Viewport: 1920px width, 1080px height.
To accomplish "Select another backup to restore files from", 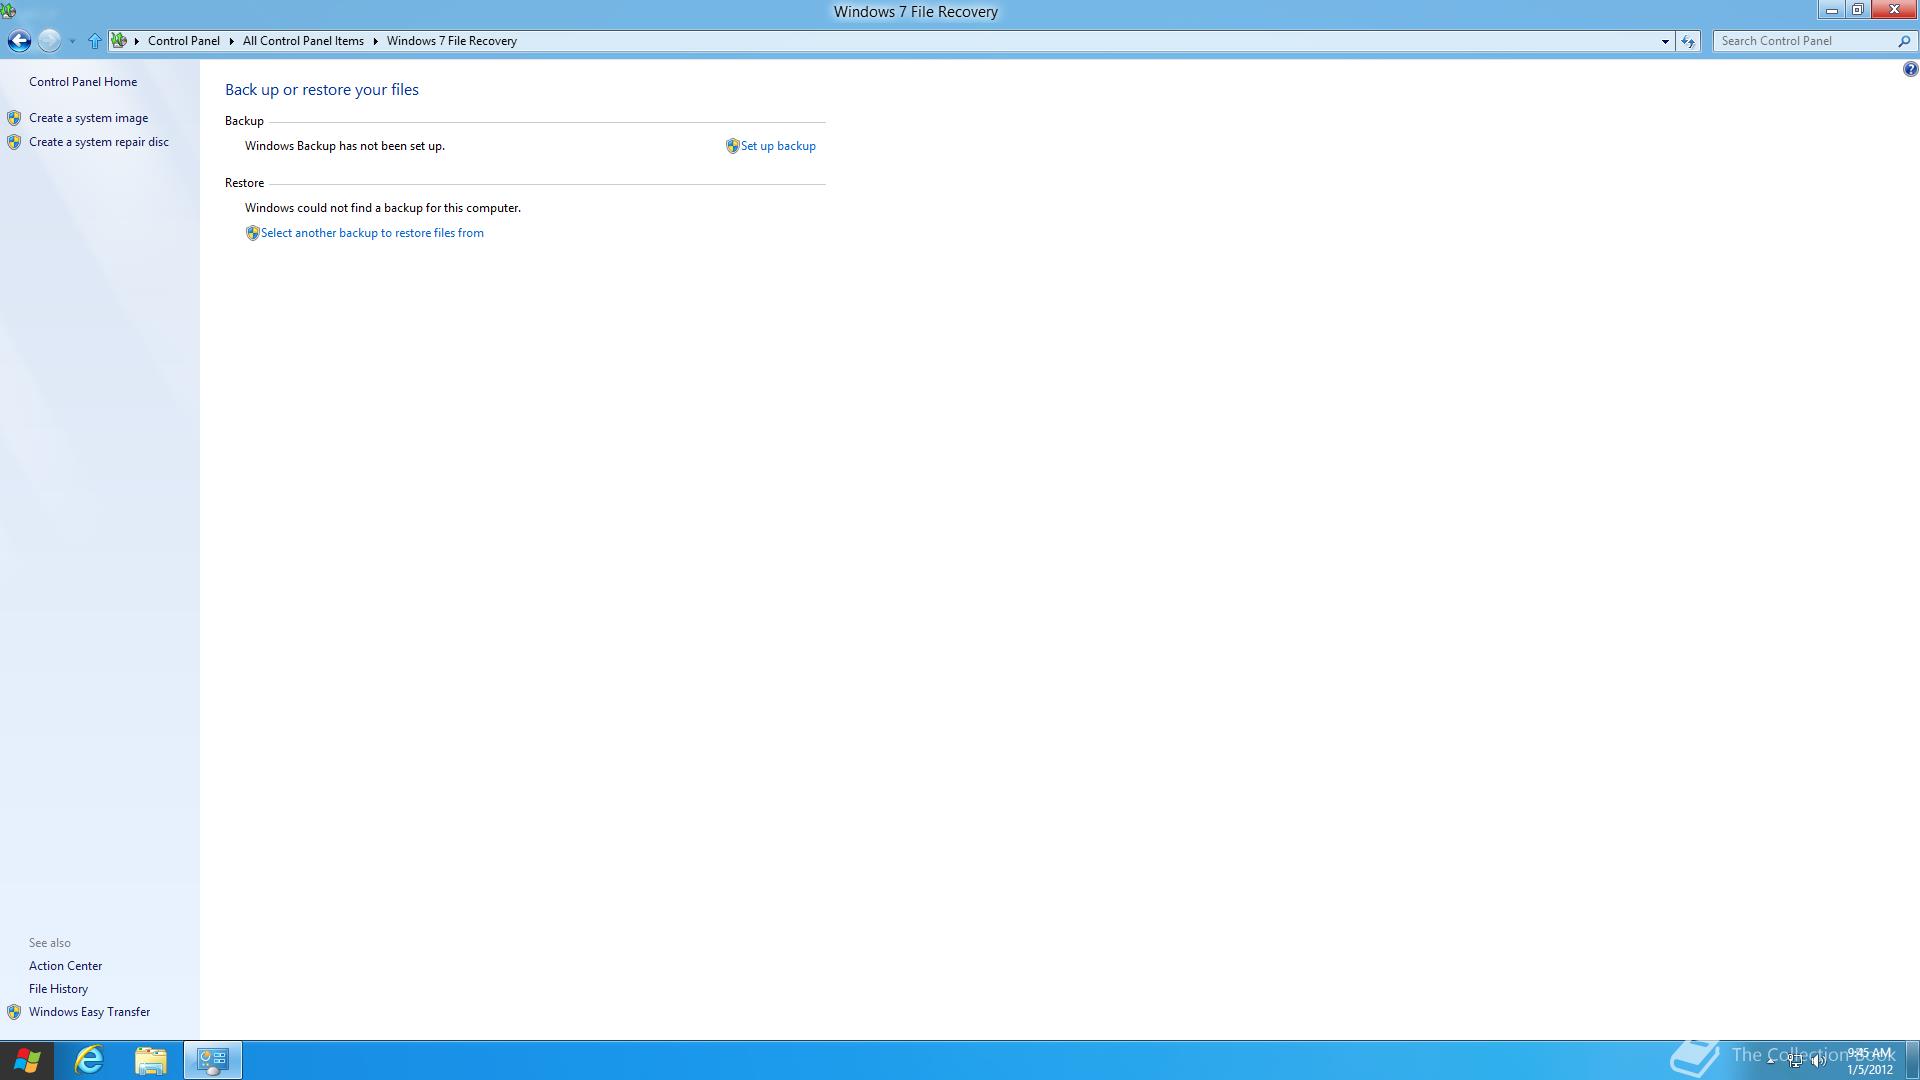I will pos(371,233).
